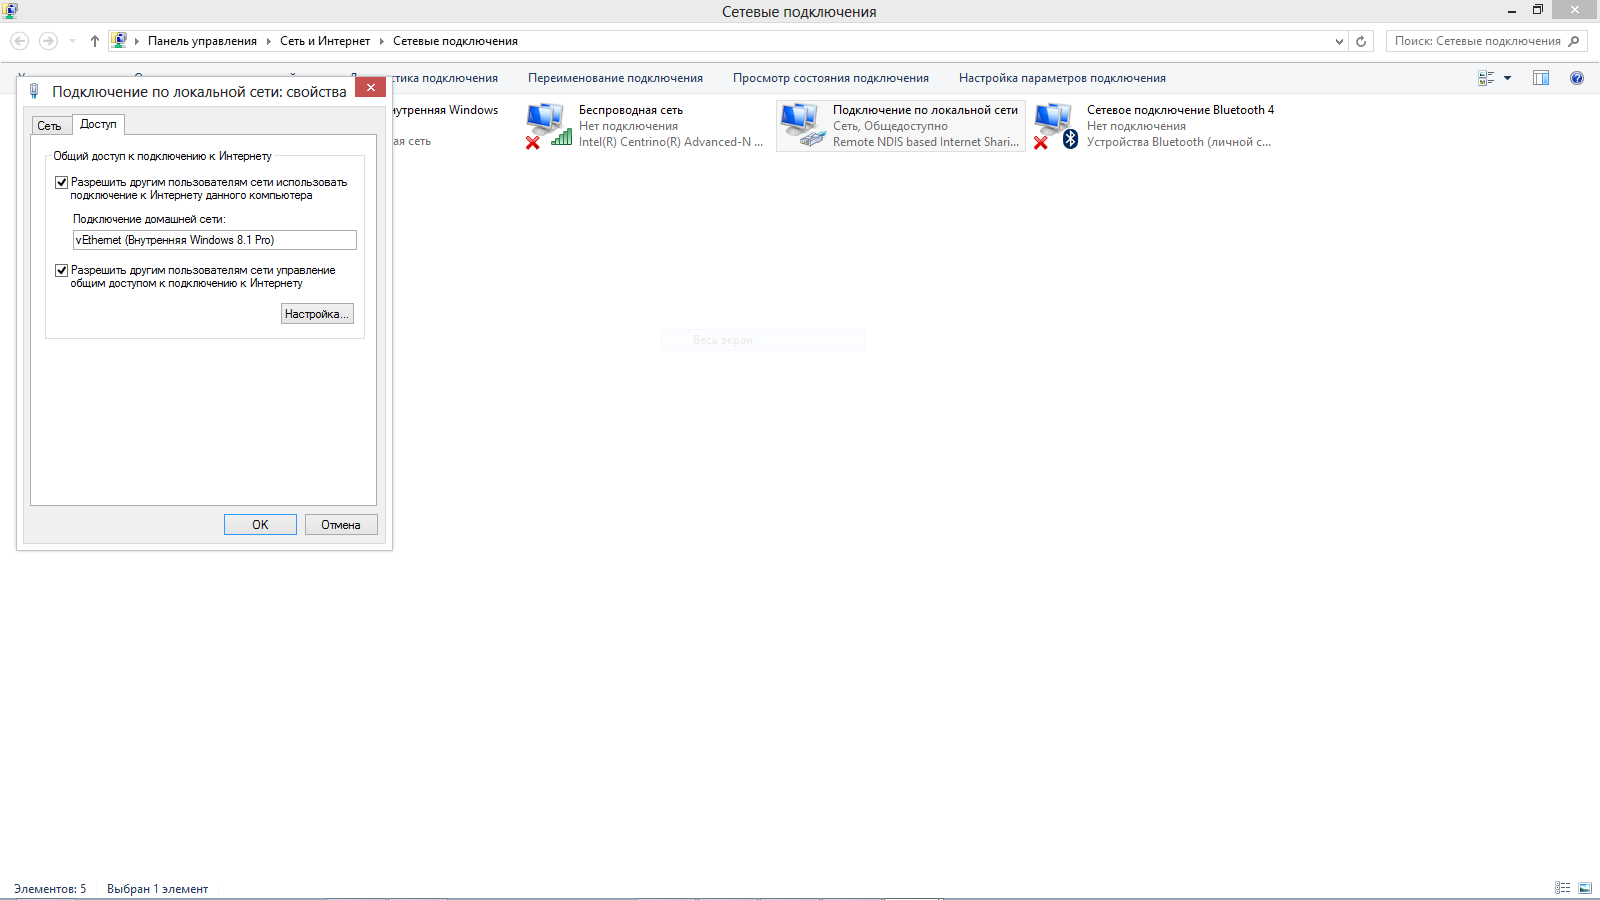Click the window system menu icon
This screenshot has height=900, width=1600.
tap(10, 11)
